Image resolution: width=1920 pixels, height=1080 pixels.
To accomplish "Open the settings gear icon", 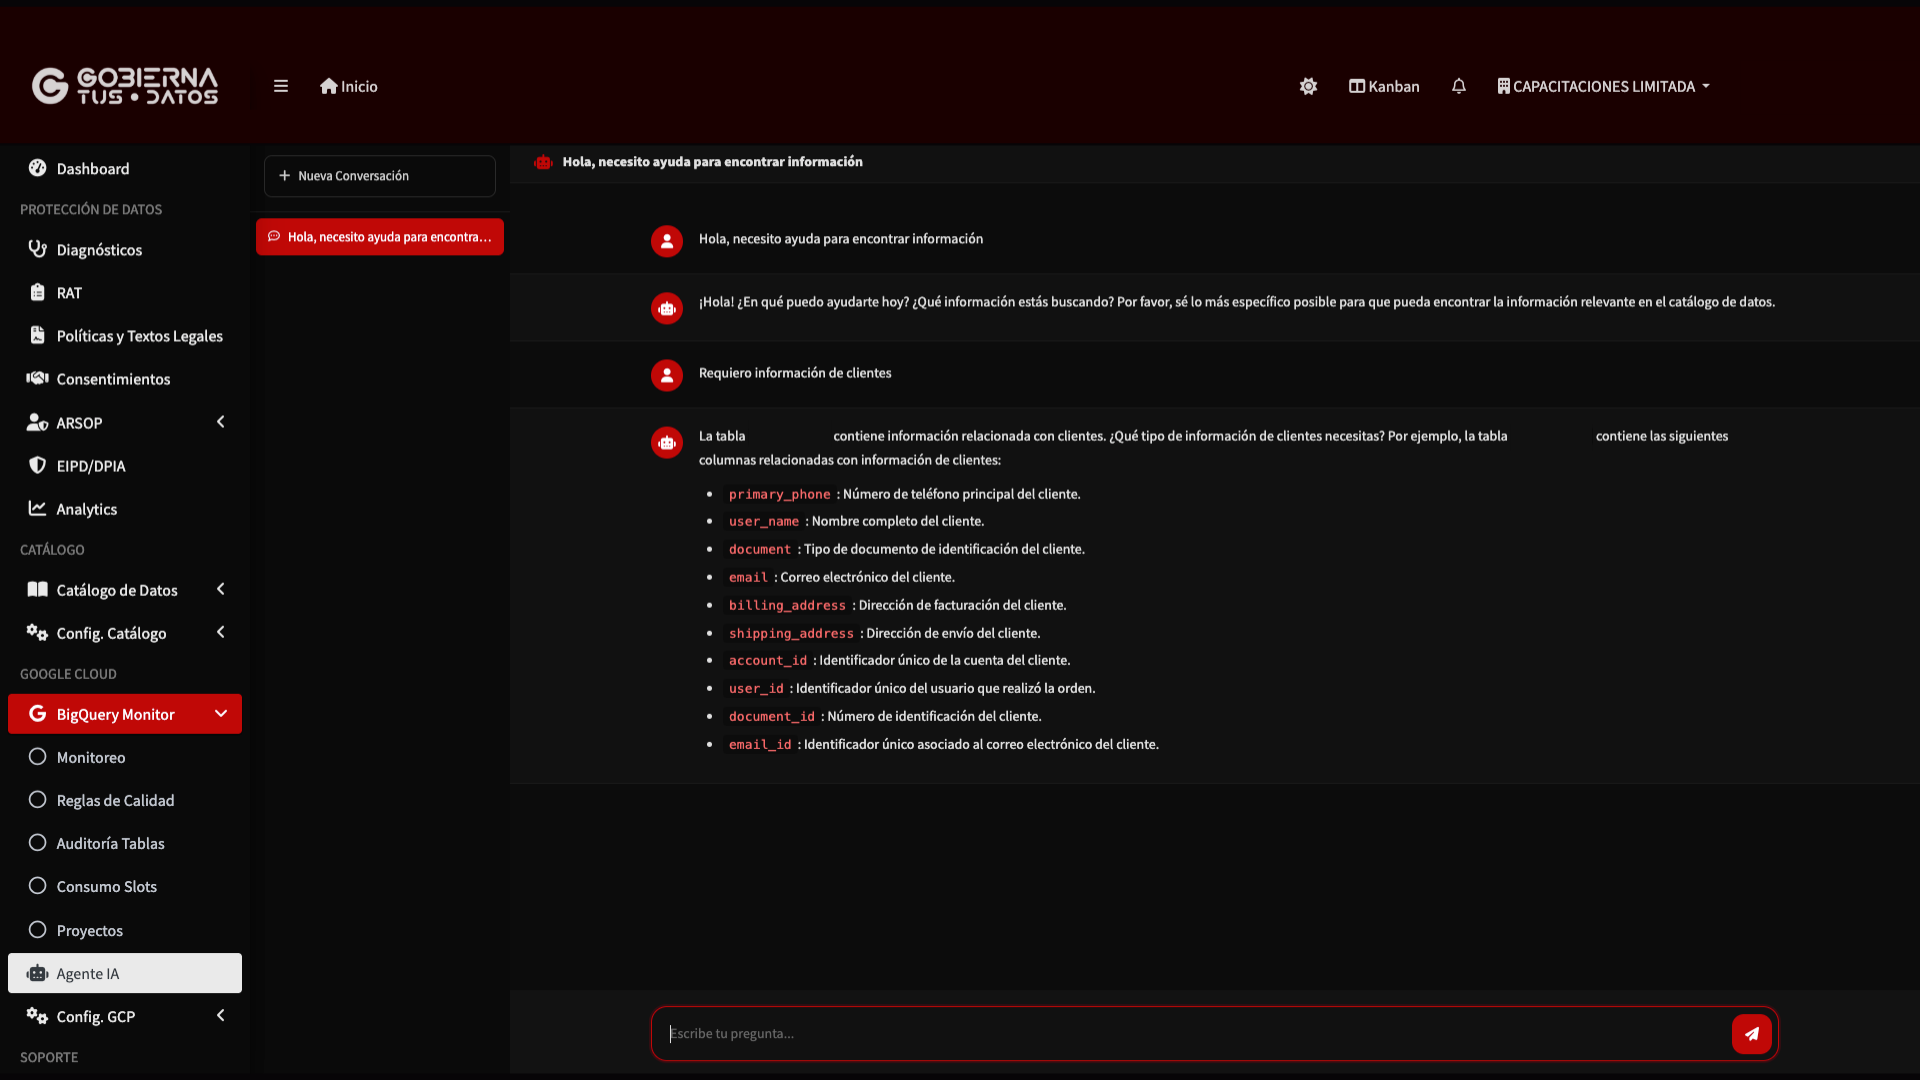I will pyautogui.click(x=1308, y=86).
